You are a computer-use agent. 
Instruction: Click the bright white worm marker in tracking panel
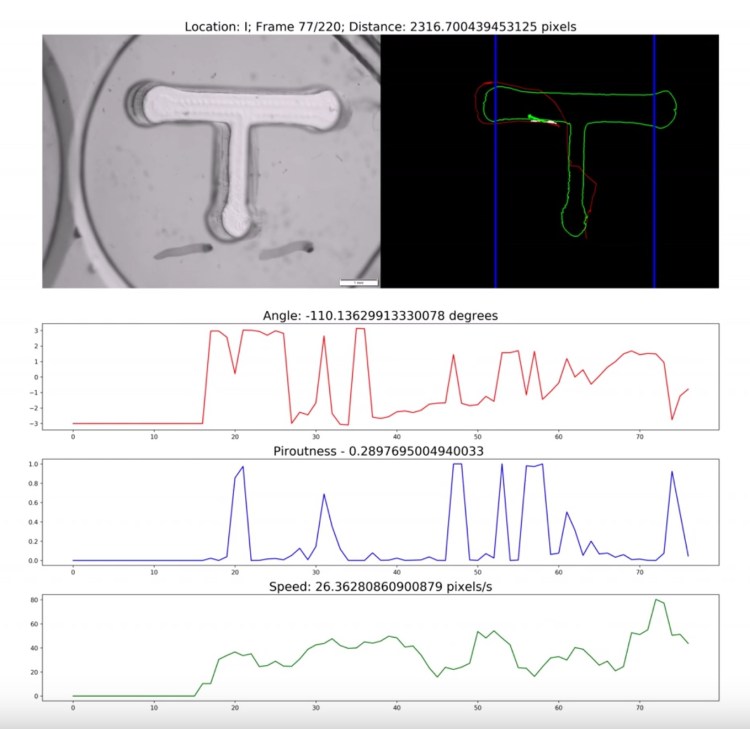coord(541,121)
